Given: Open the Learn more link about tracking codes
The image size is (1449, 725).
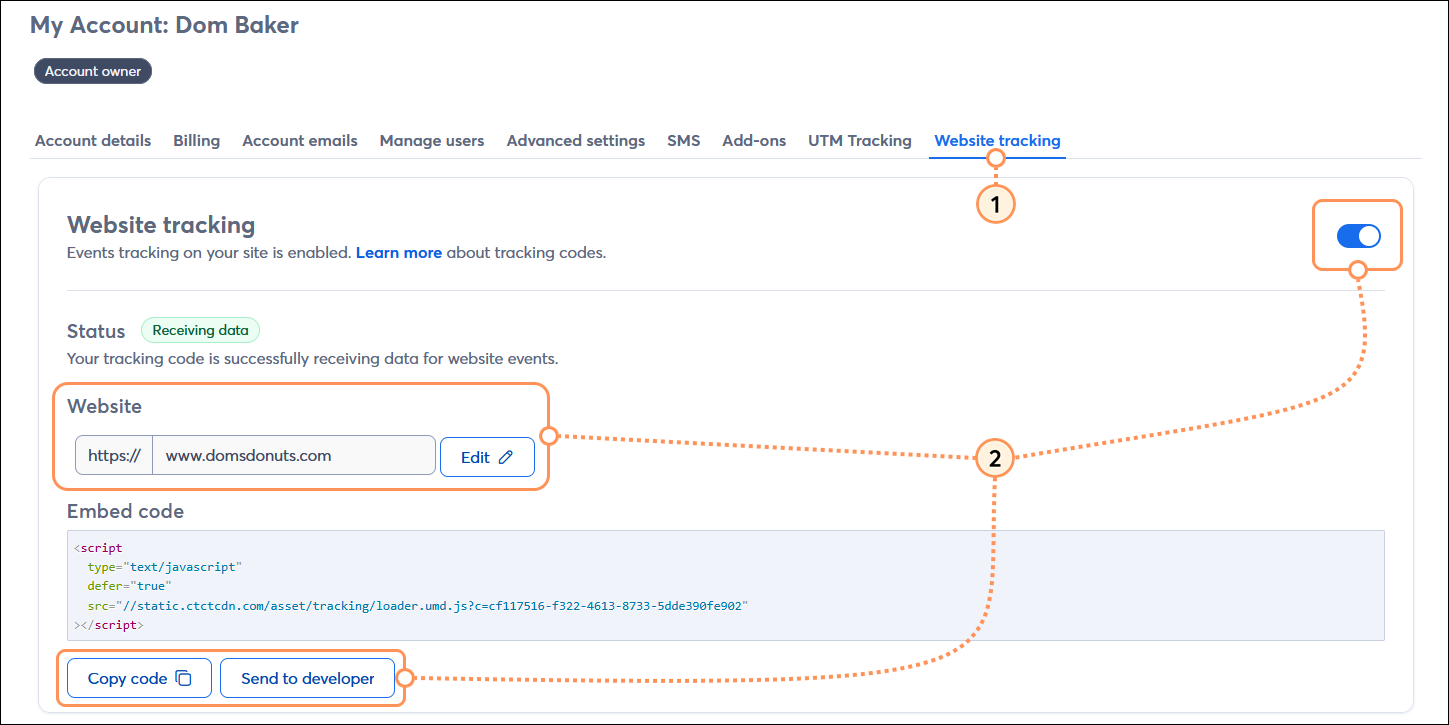Looking at the screenshot, I should click(x=398, y=252).
